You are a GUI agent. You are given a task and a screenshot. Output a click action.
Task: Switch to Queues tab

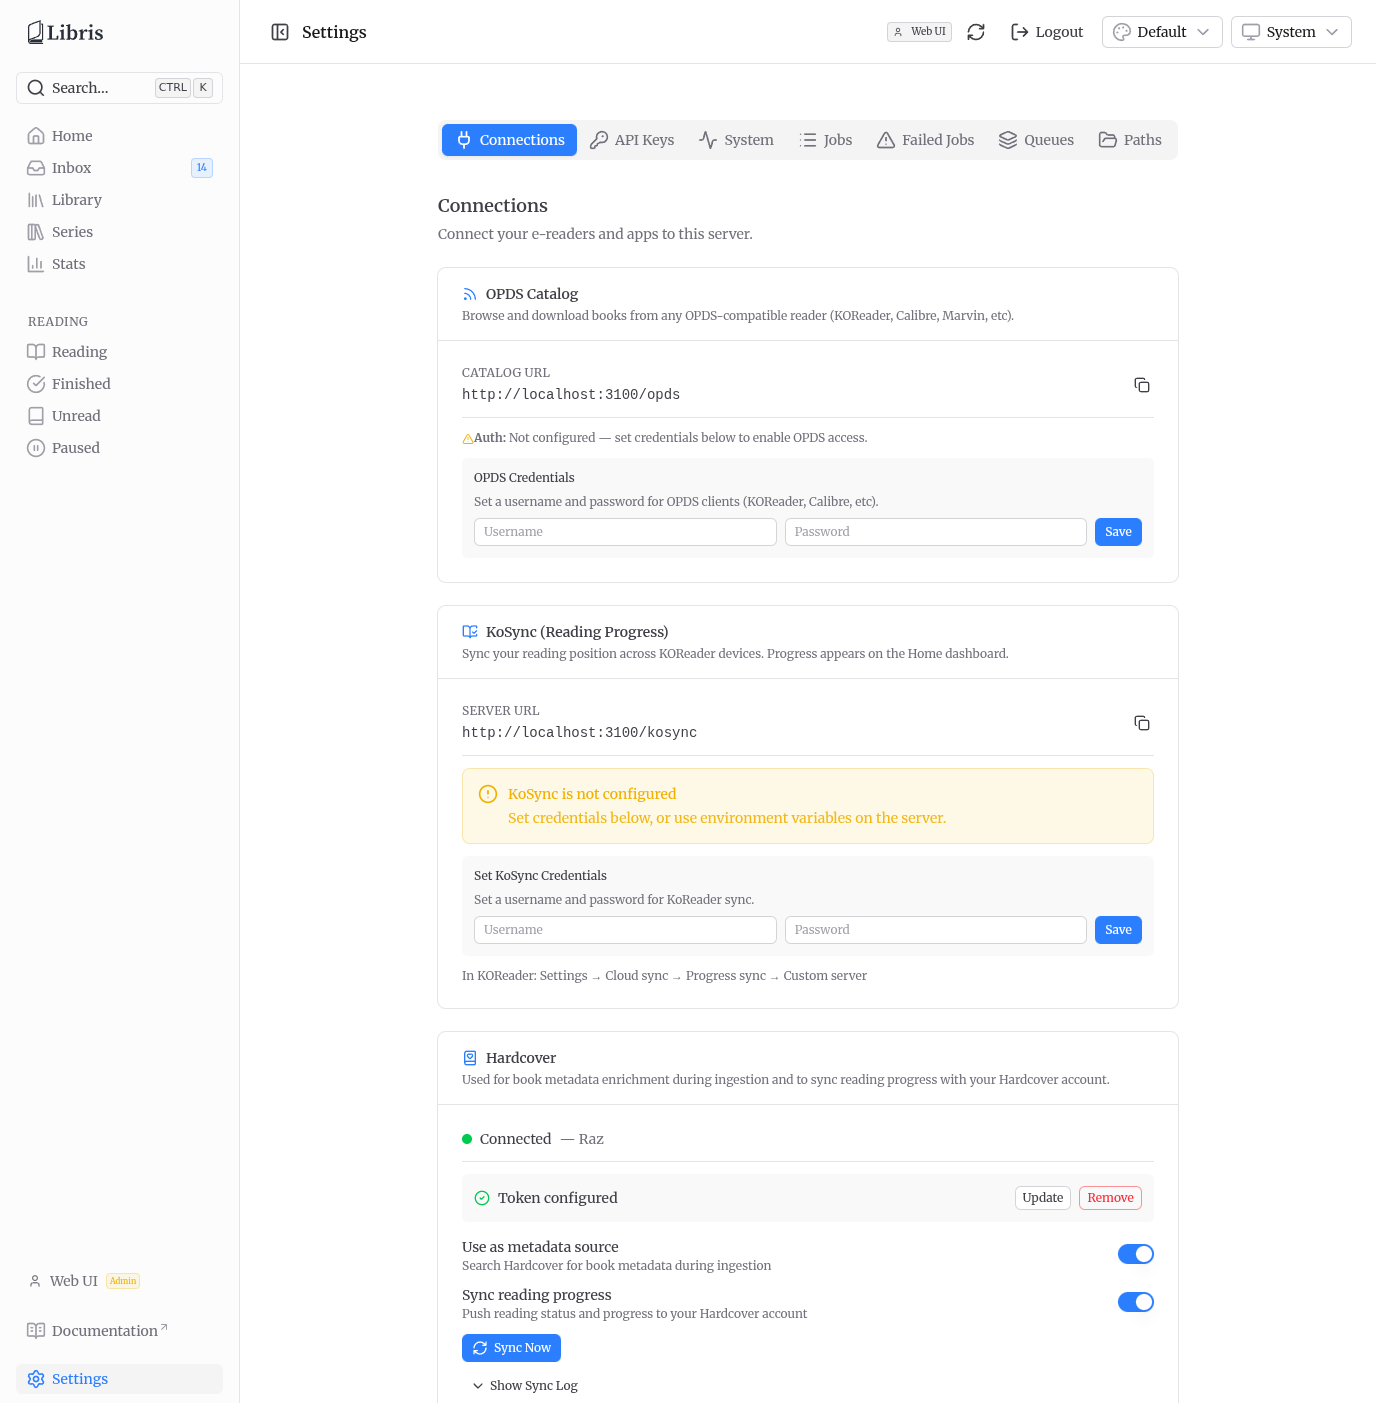(1036, 140)
